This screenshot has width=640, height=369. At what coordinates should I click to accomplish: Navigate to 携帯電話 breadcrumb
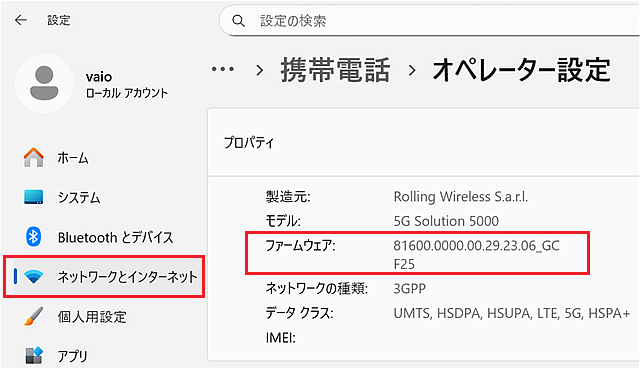click(x=336, y=70)
